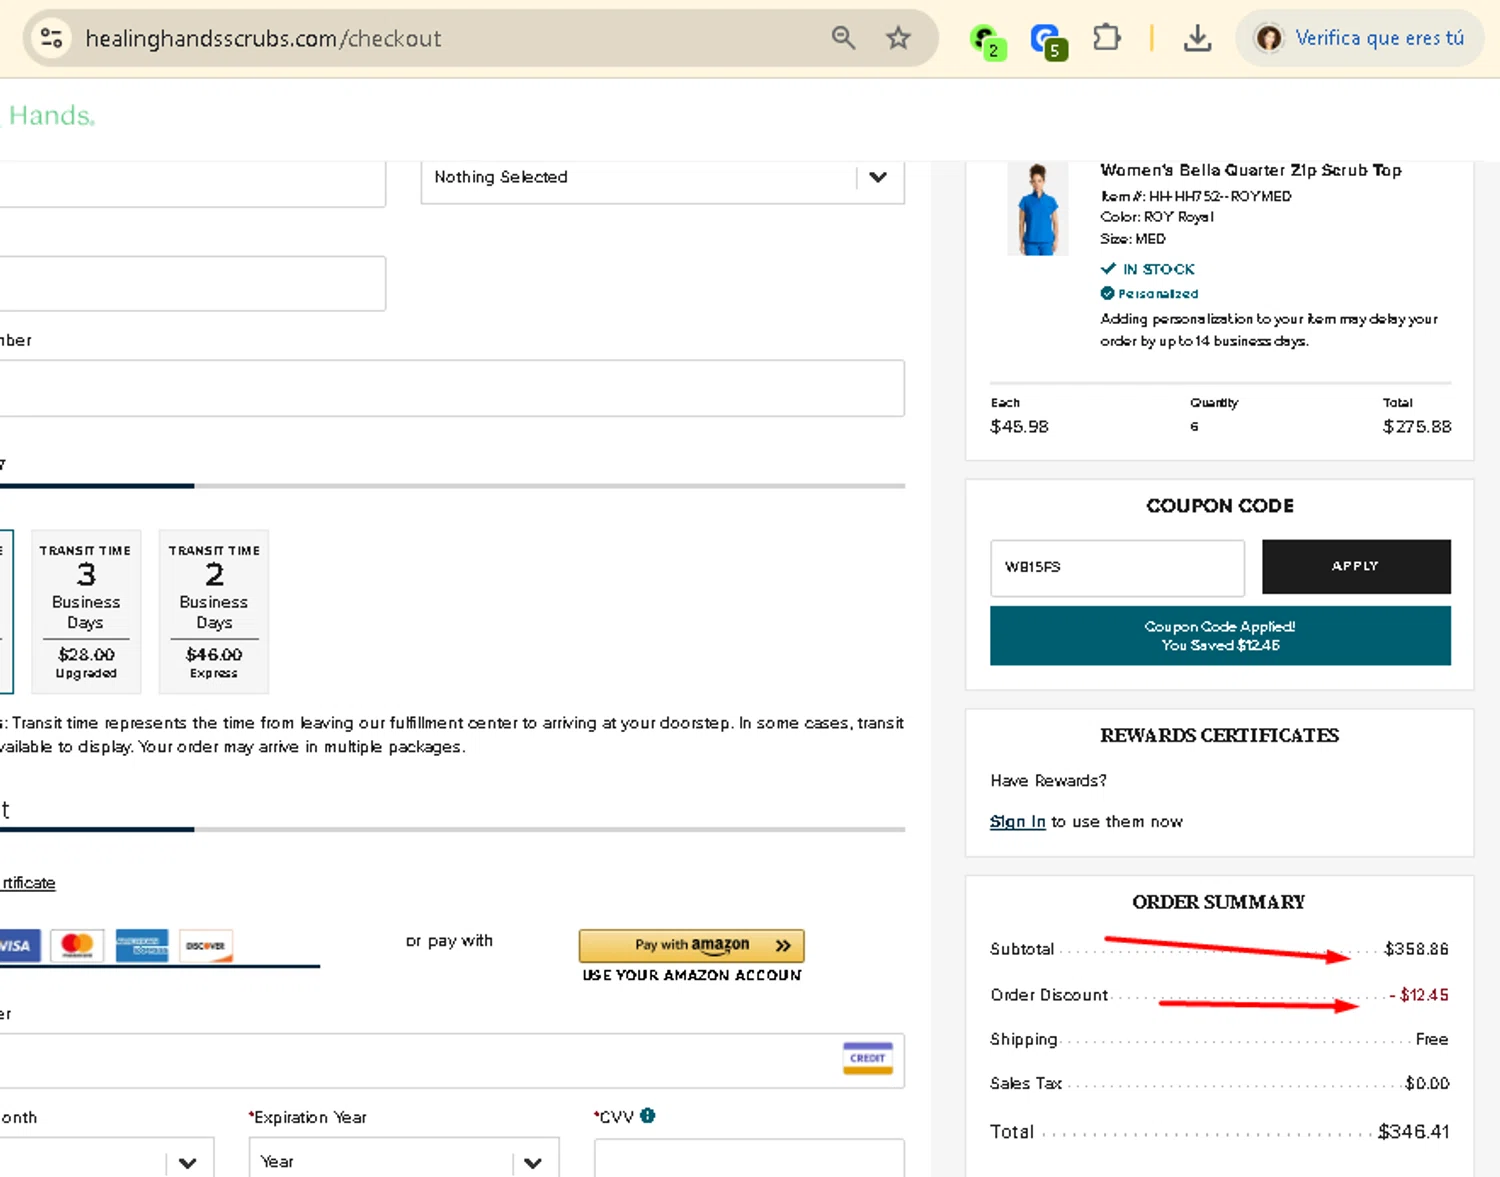Click the 'Coupon Code Applied! You Saved $12.45' banner
The width and height of the screenshot is (1500, 1177).
[x=1220, y=636]
